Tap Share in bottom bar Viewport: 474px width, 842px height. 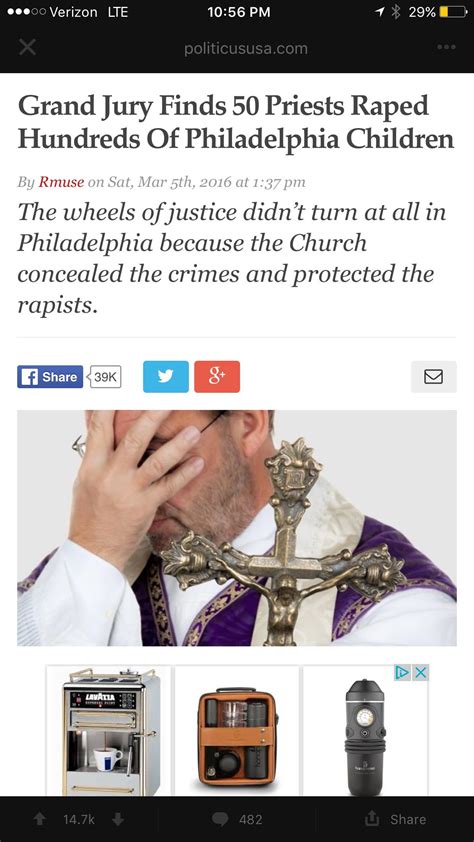[395, 819]
